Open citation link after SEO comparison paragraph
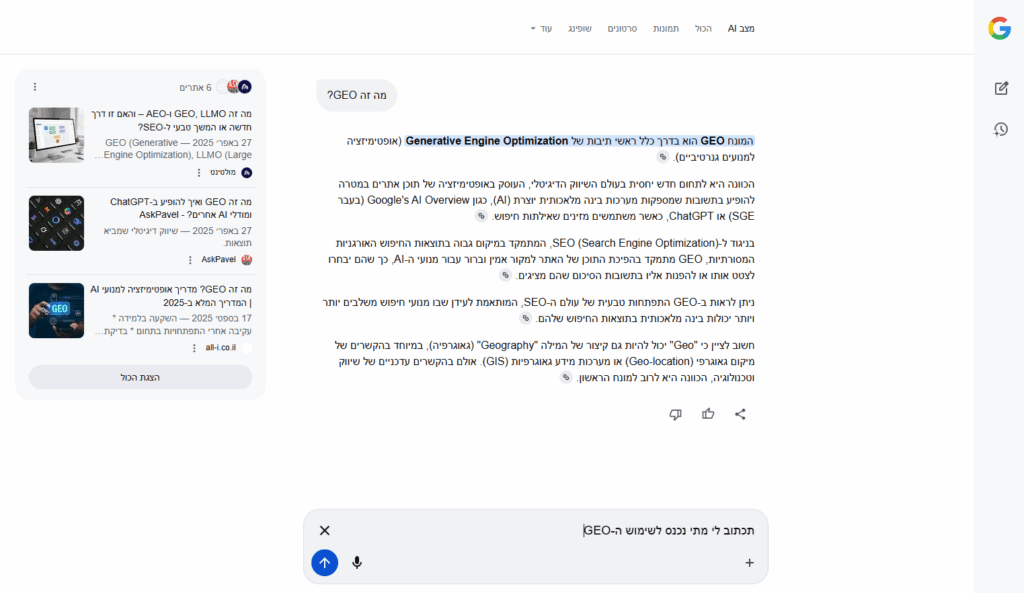 pyautogui.click(x=505, y=276)
